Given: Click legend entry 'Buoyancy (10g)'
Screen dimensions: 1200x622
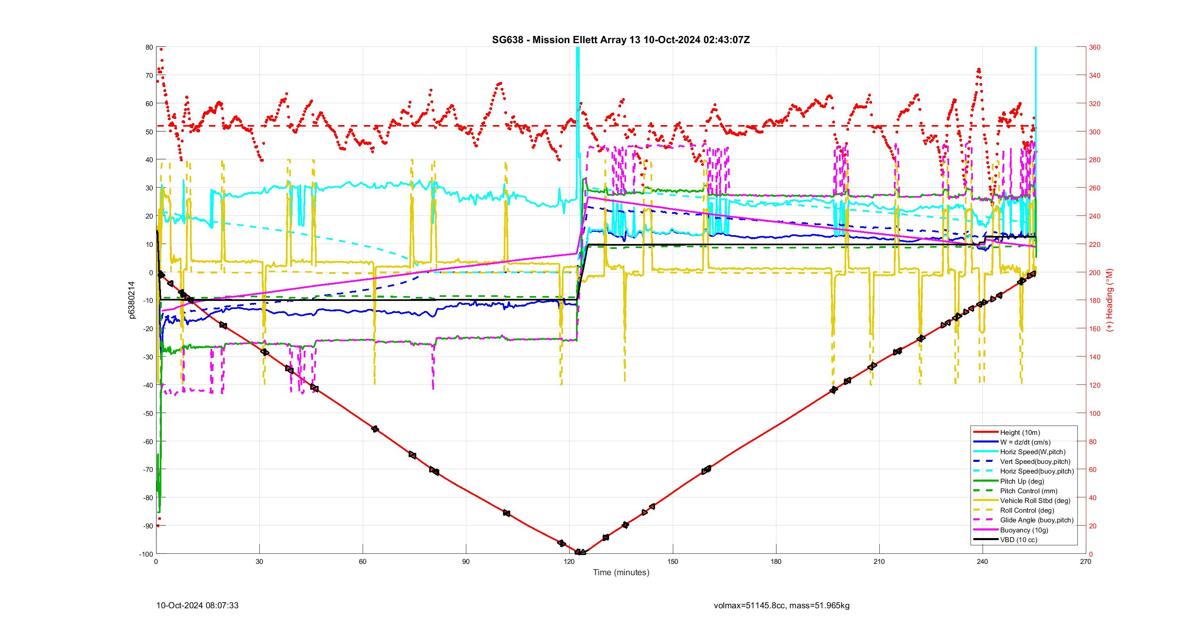Looking at the screenshot, I should click(1024, 529).
